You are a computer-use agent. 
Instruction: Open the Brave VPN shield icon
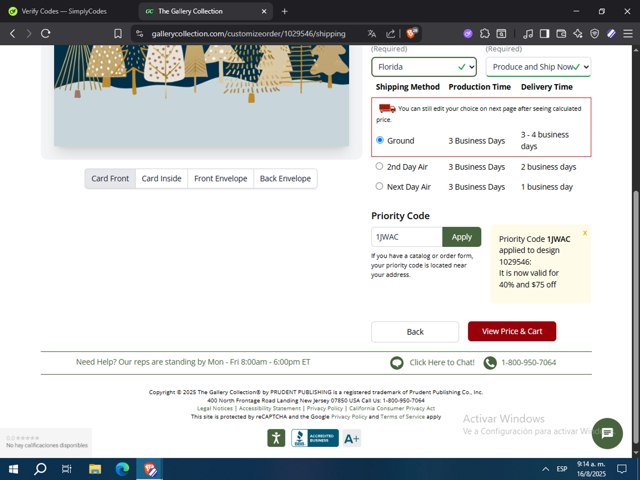pyautogui.click(x=595, y=33)
